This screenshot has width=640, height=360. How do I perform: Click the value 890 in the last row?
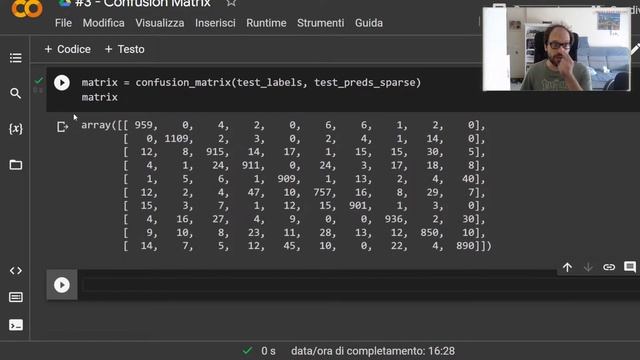coord(465,246)
